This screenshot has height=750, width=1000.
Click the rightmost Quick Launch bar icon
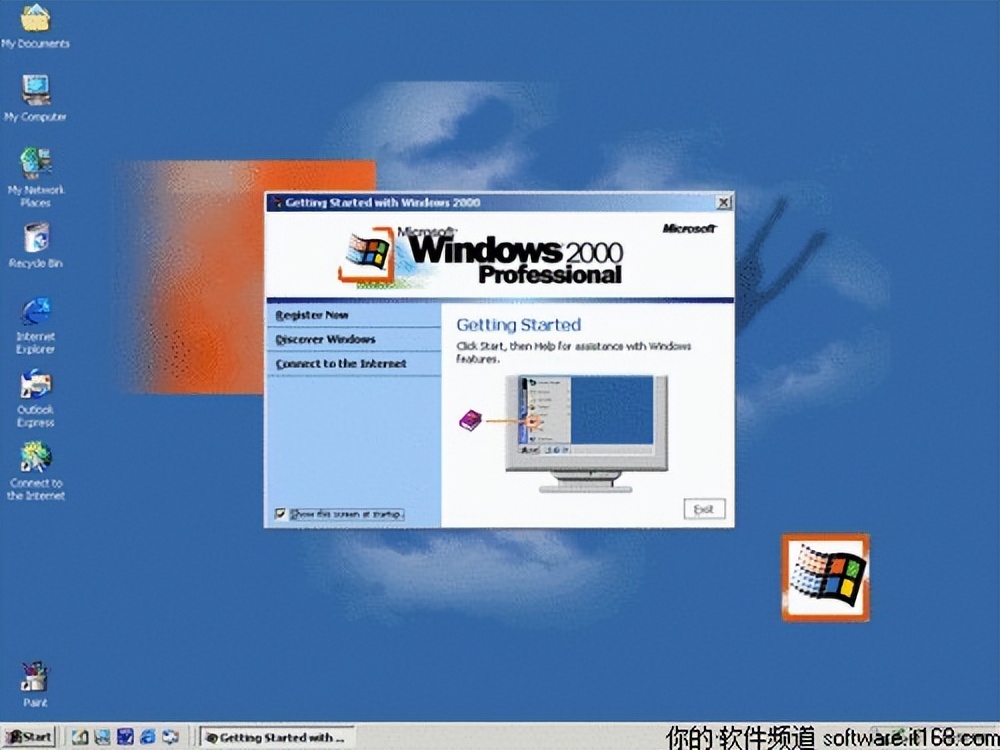point(171,737)
